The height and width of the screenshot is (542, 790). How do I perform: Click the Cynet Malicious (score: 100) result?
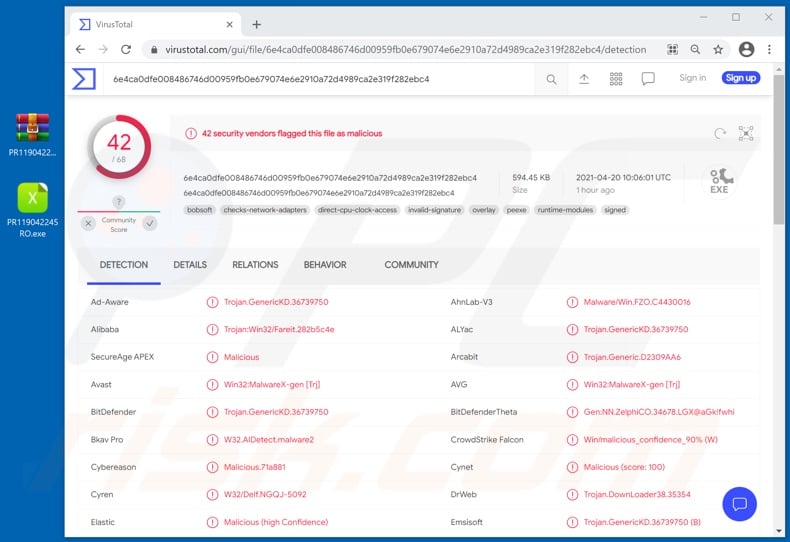click(624, 467)
